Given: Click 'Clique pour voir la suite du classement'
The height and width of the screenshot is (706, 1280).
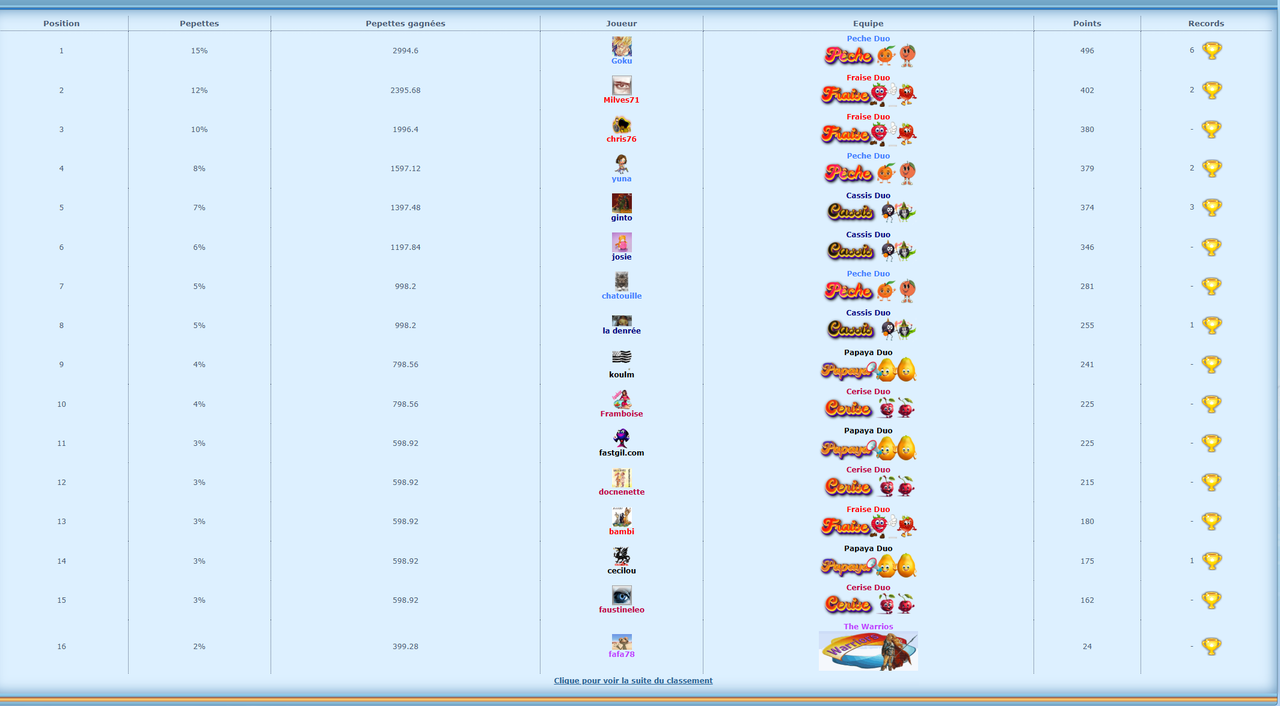Looking at the screenshot, I should point(633,681).
